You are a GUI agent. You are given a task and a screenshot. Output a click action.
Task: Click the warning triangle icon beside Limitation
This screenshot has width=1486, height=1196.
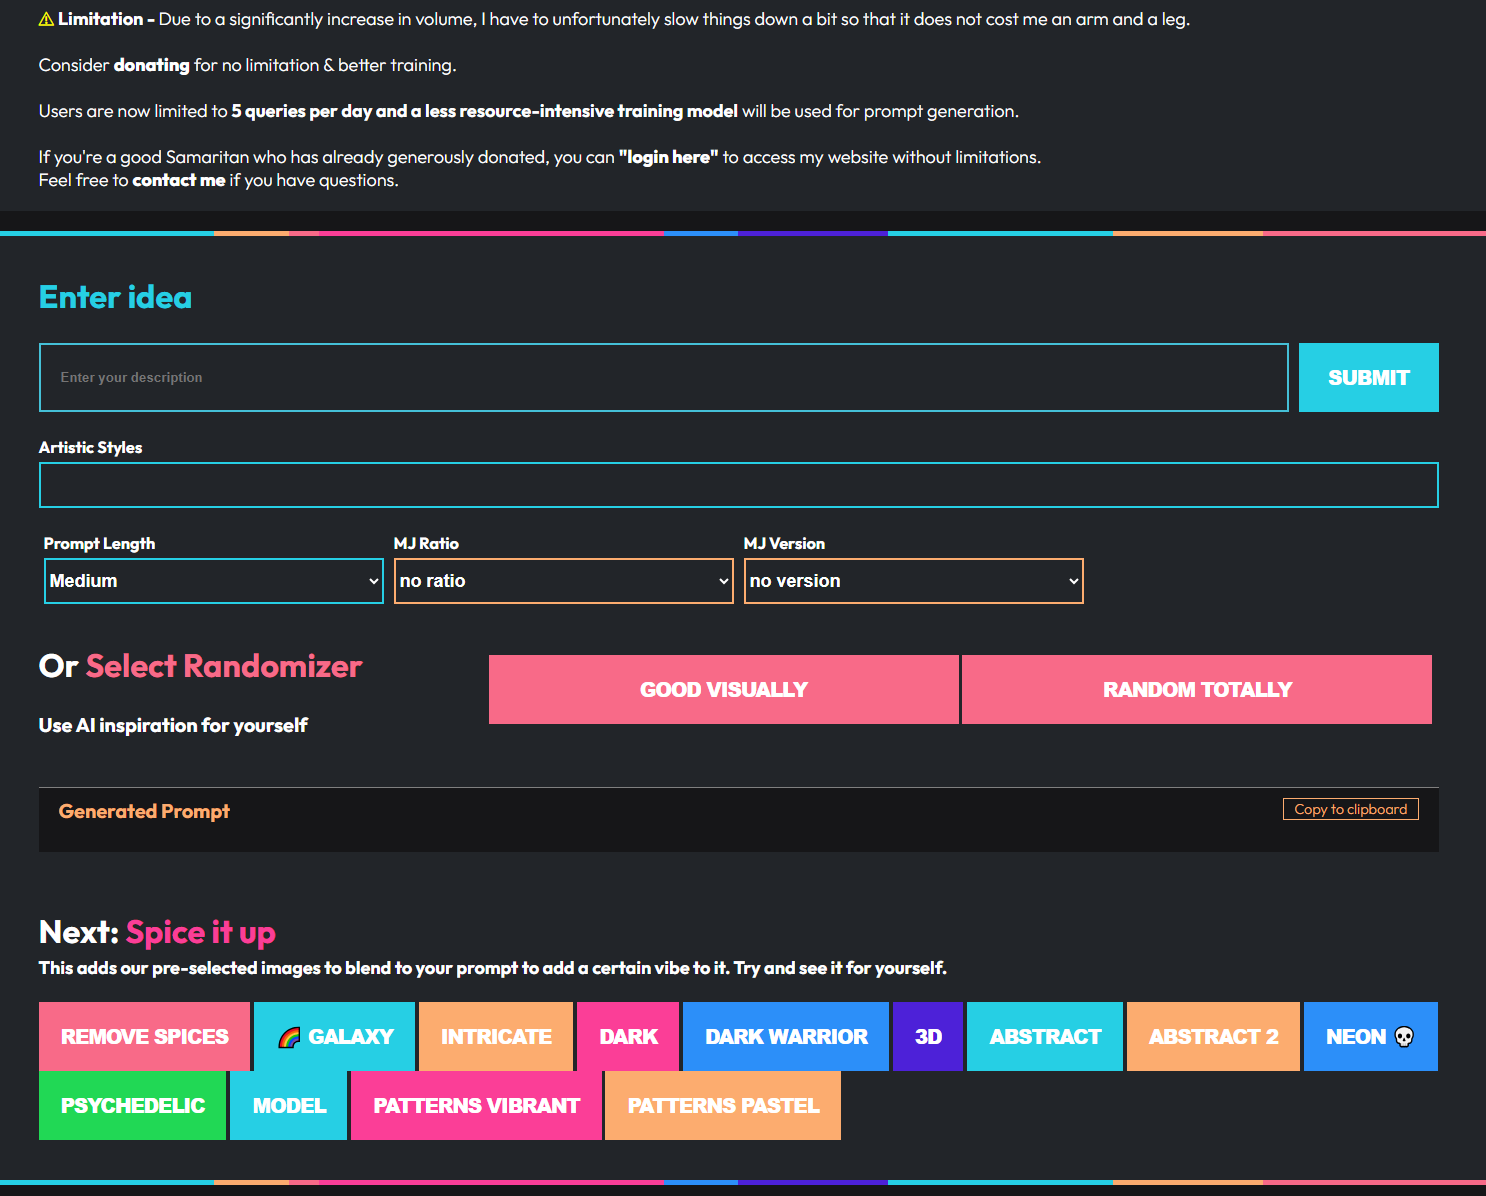pos(46,19)
